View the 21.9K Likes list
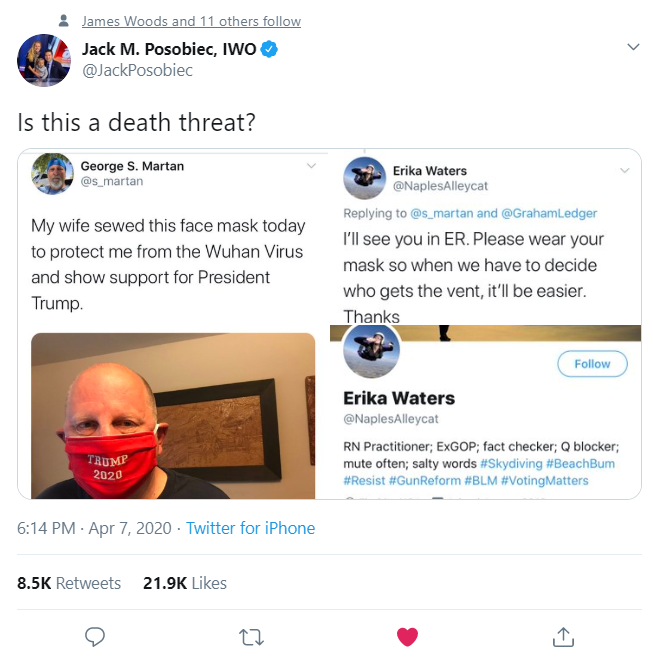The height and width of the screenshot is (659, 653). [x=185, y=583]
